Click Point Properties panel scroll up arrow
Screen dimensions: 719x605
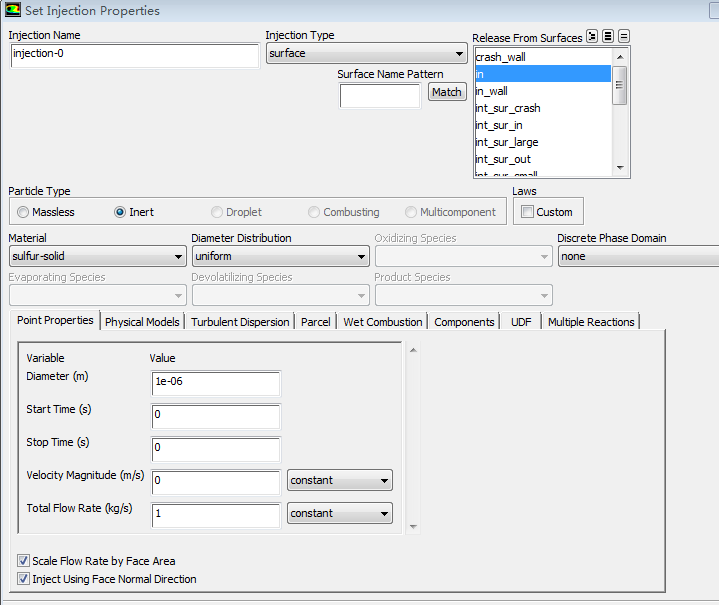[413, 350]
